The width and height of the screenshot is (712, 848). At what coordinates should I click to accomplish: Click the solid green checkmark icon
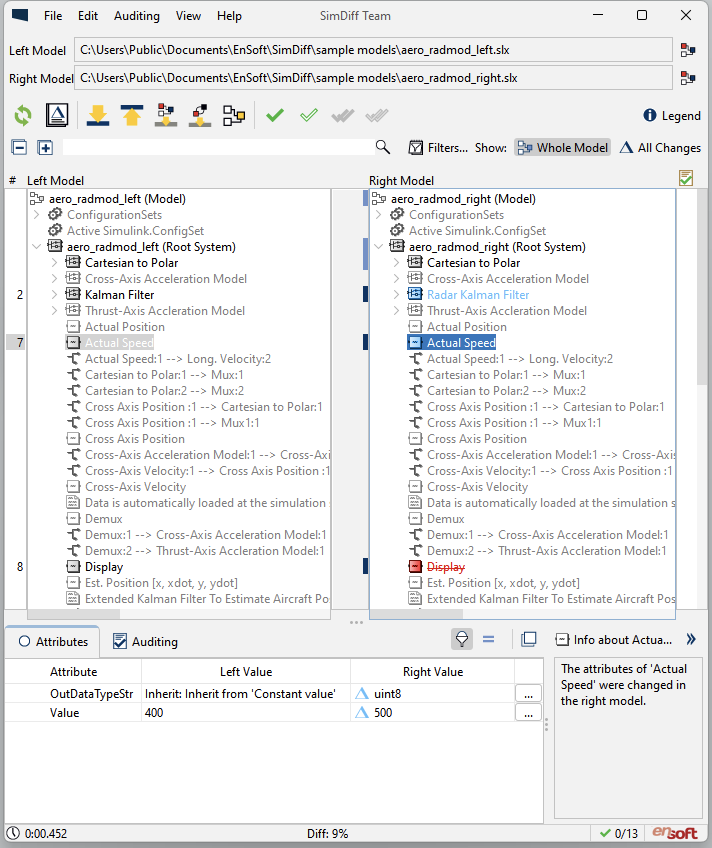click(x=275, y=115)
